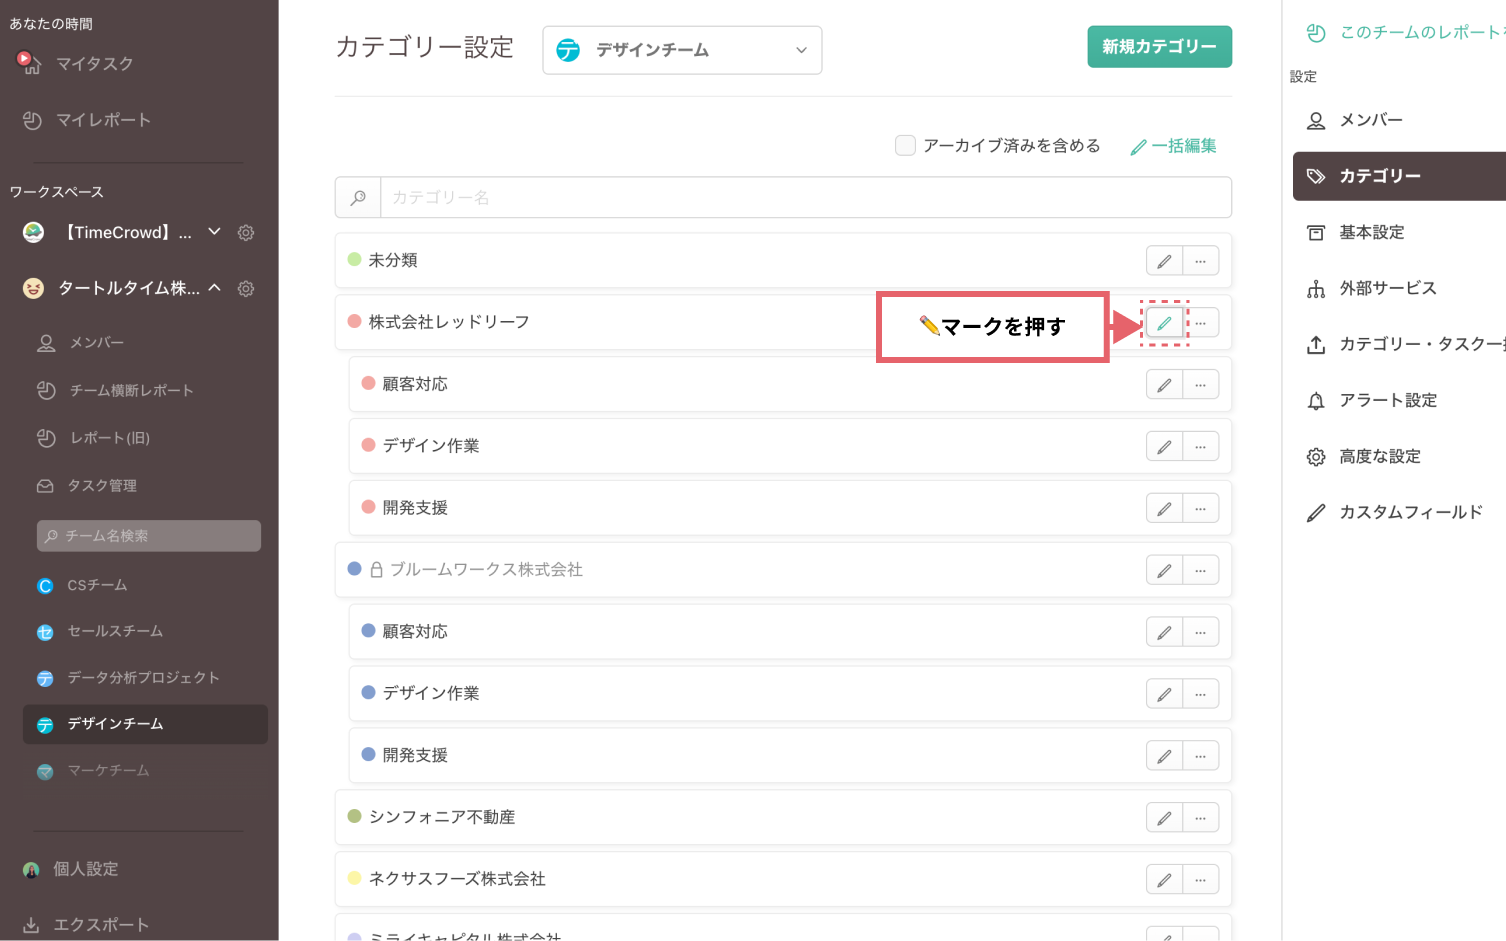Click the gear icon beside 【TimeCrowd】 workspace
The width and height of the screenshot is (1506, 941).
tap(246, 233)
